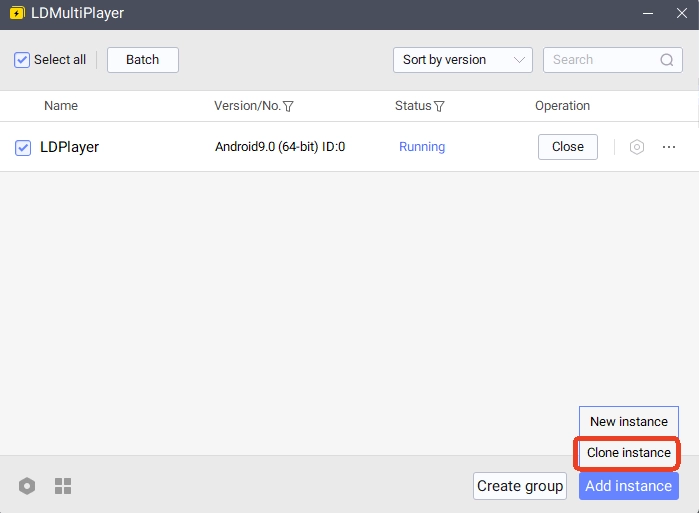The height and width of the screenshot is (513, 699).
Task: Open the three-dot more options for LDPlayer
Action: click(x=669, y=147)
